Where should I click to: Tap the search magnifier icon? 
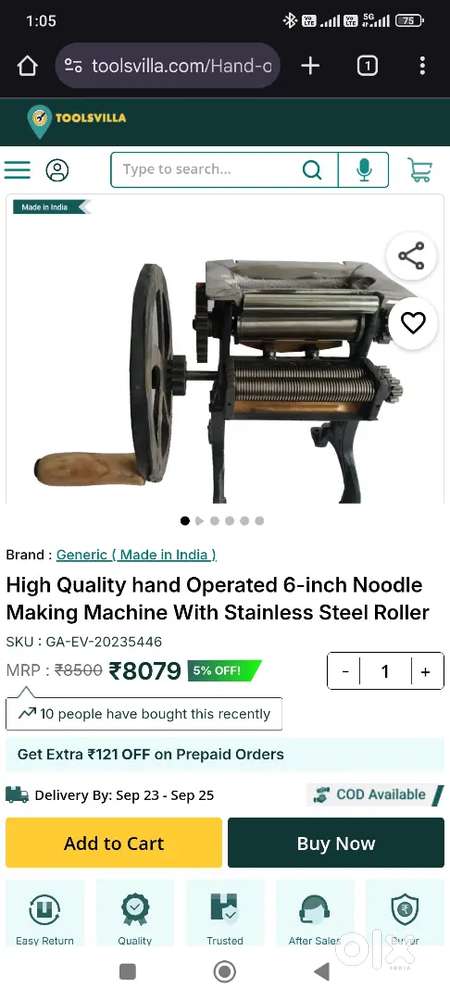click(312, 170)
